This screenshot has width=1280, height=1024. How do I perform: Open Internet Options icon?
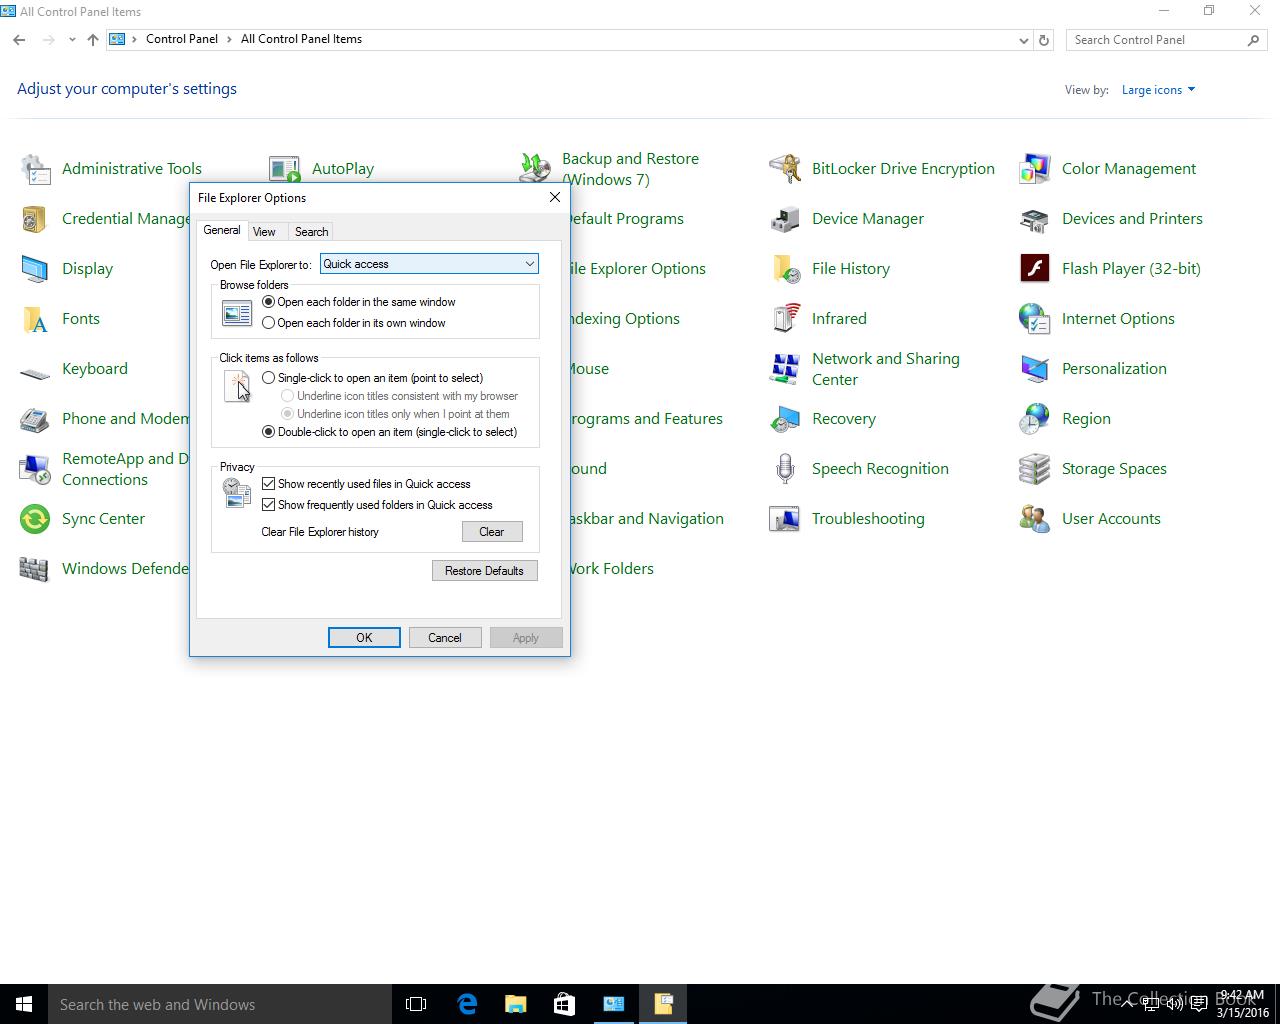(1035, 319)
